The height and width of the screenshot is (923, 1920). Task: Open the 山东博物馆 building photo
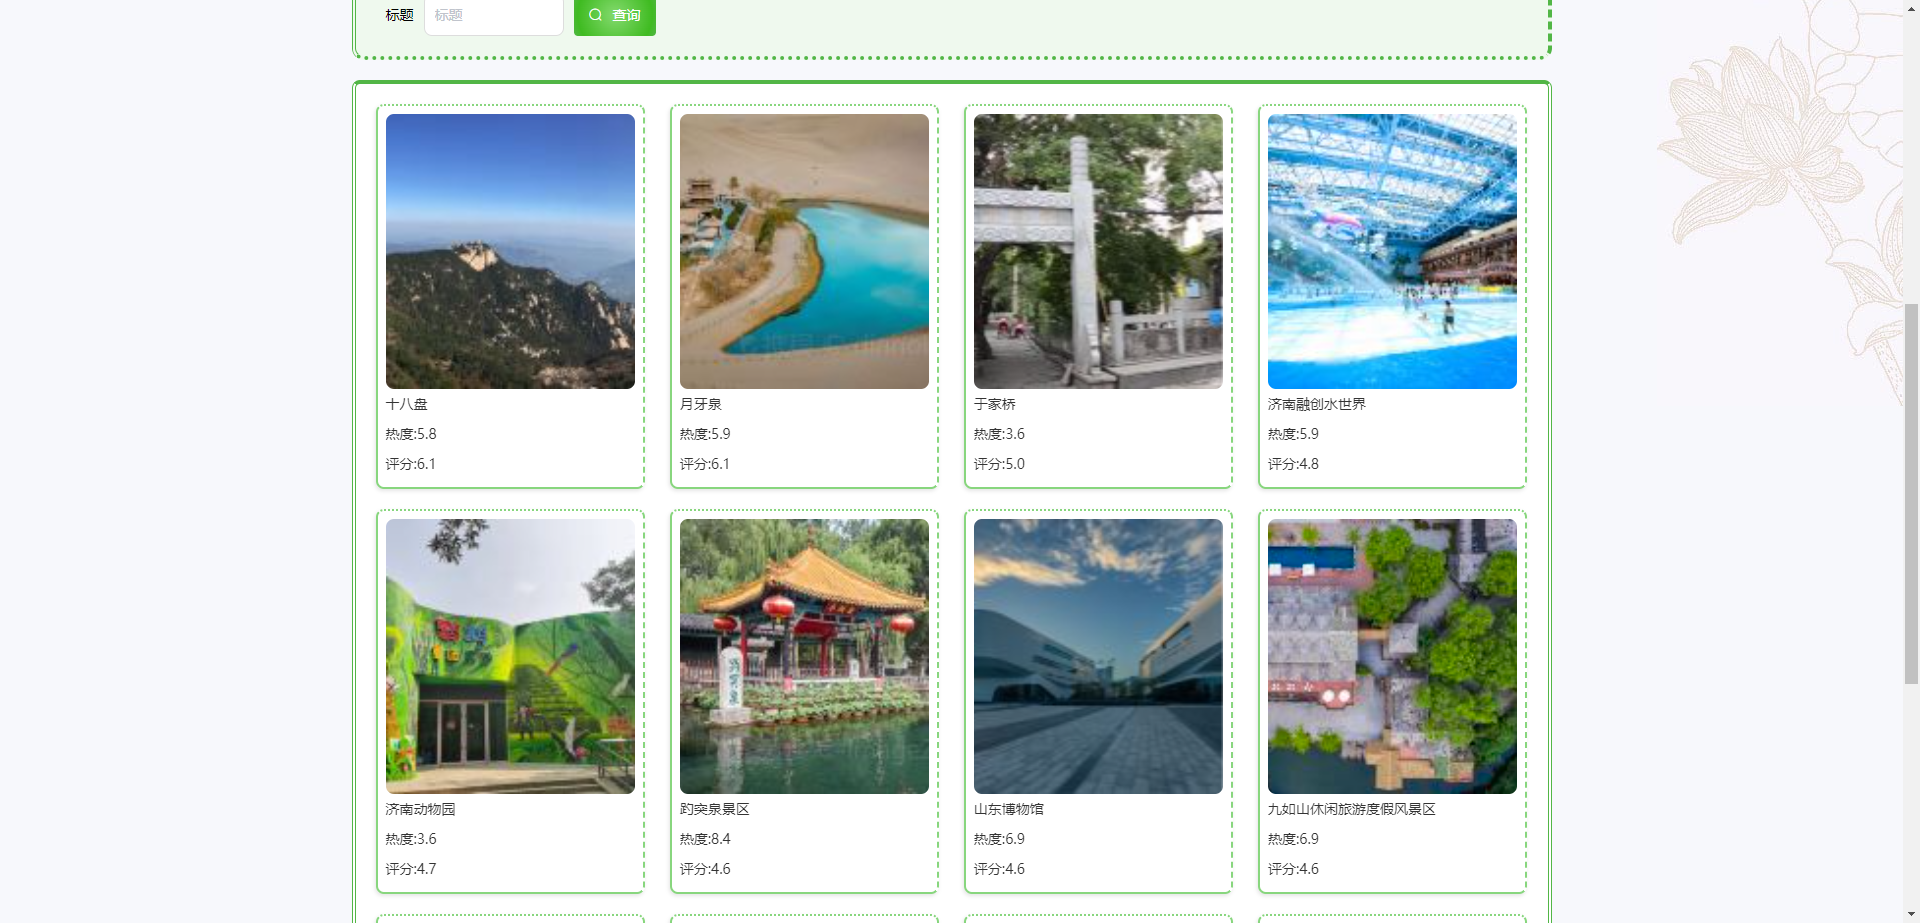coord(1098,656)
